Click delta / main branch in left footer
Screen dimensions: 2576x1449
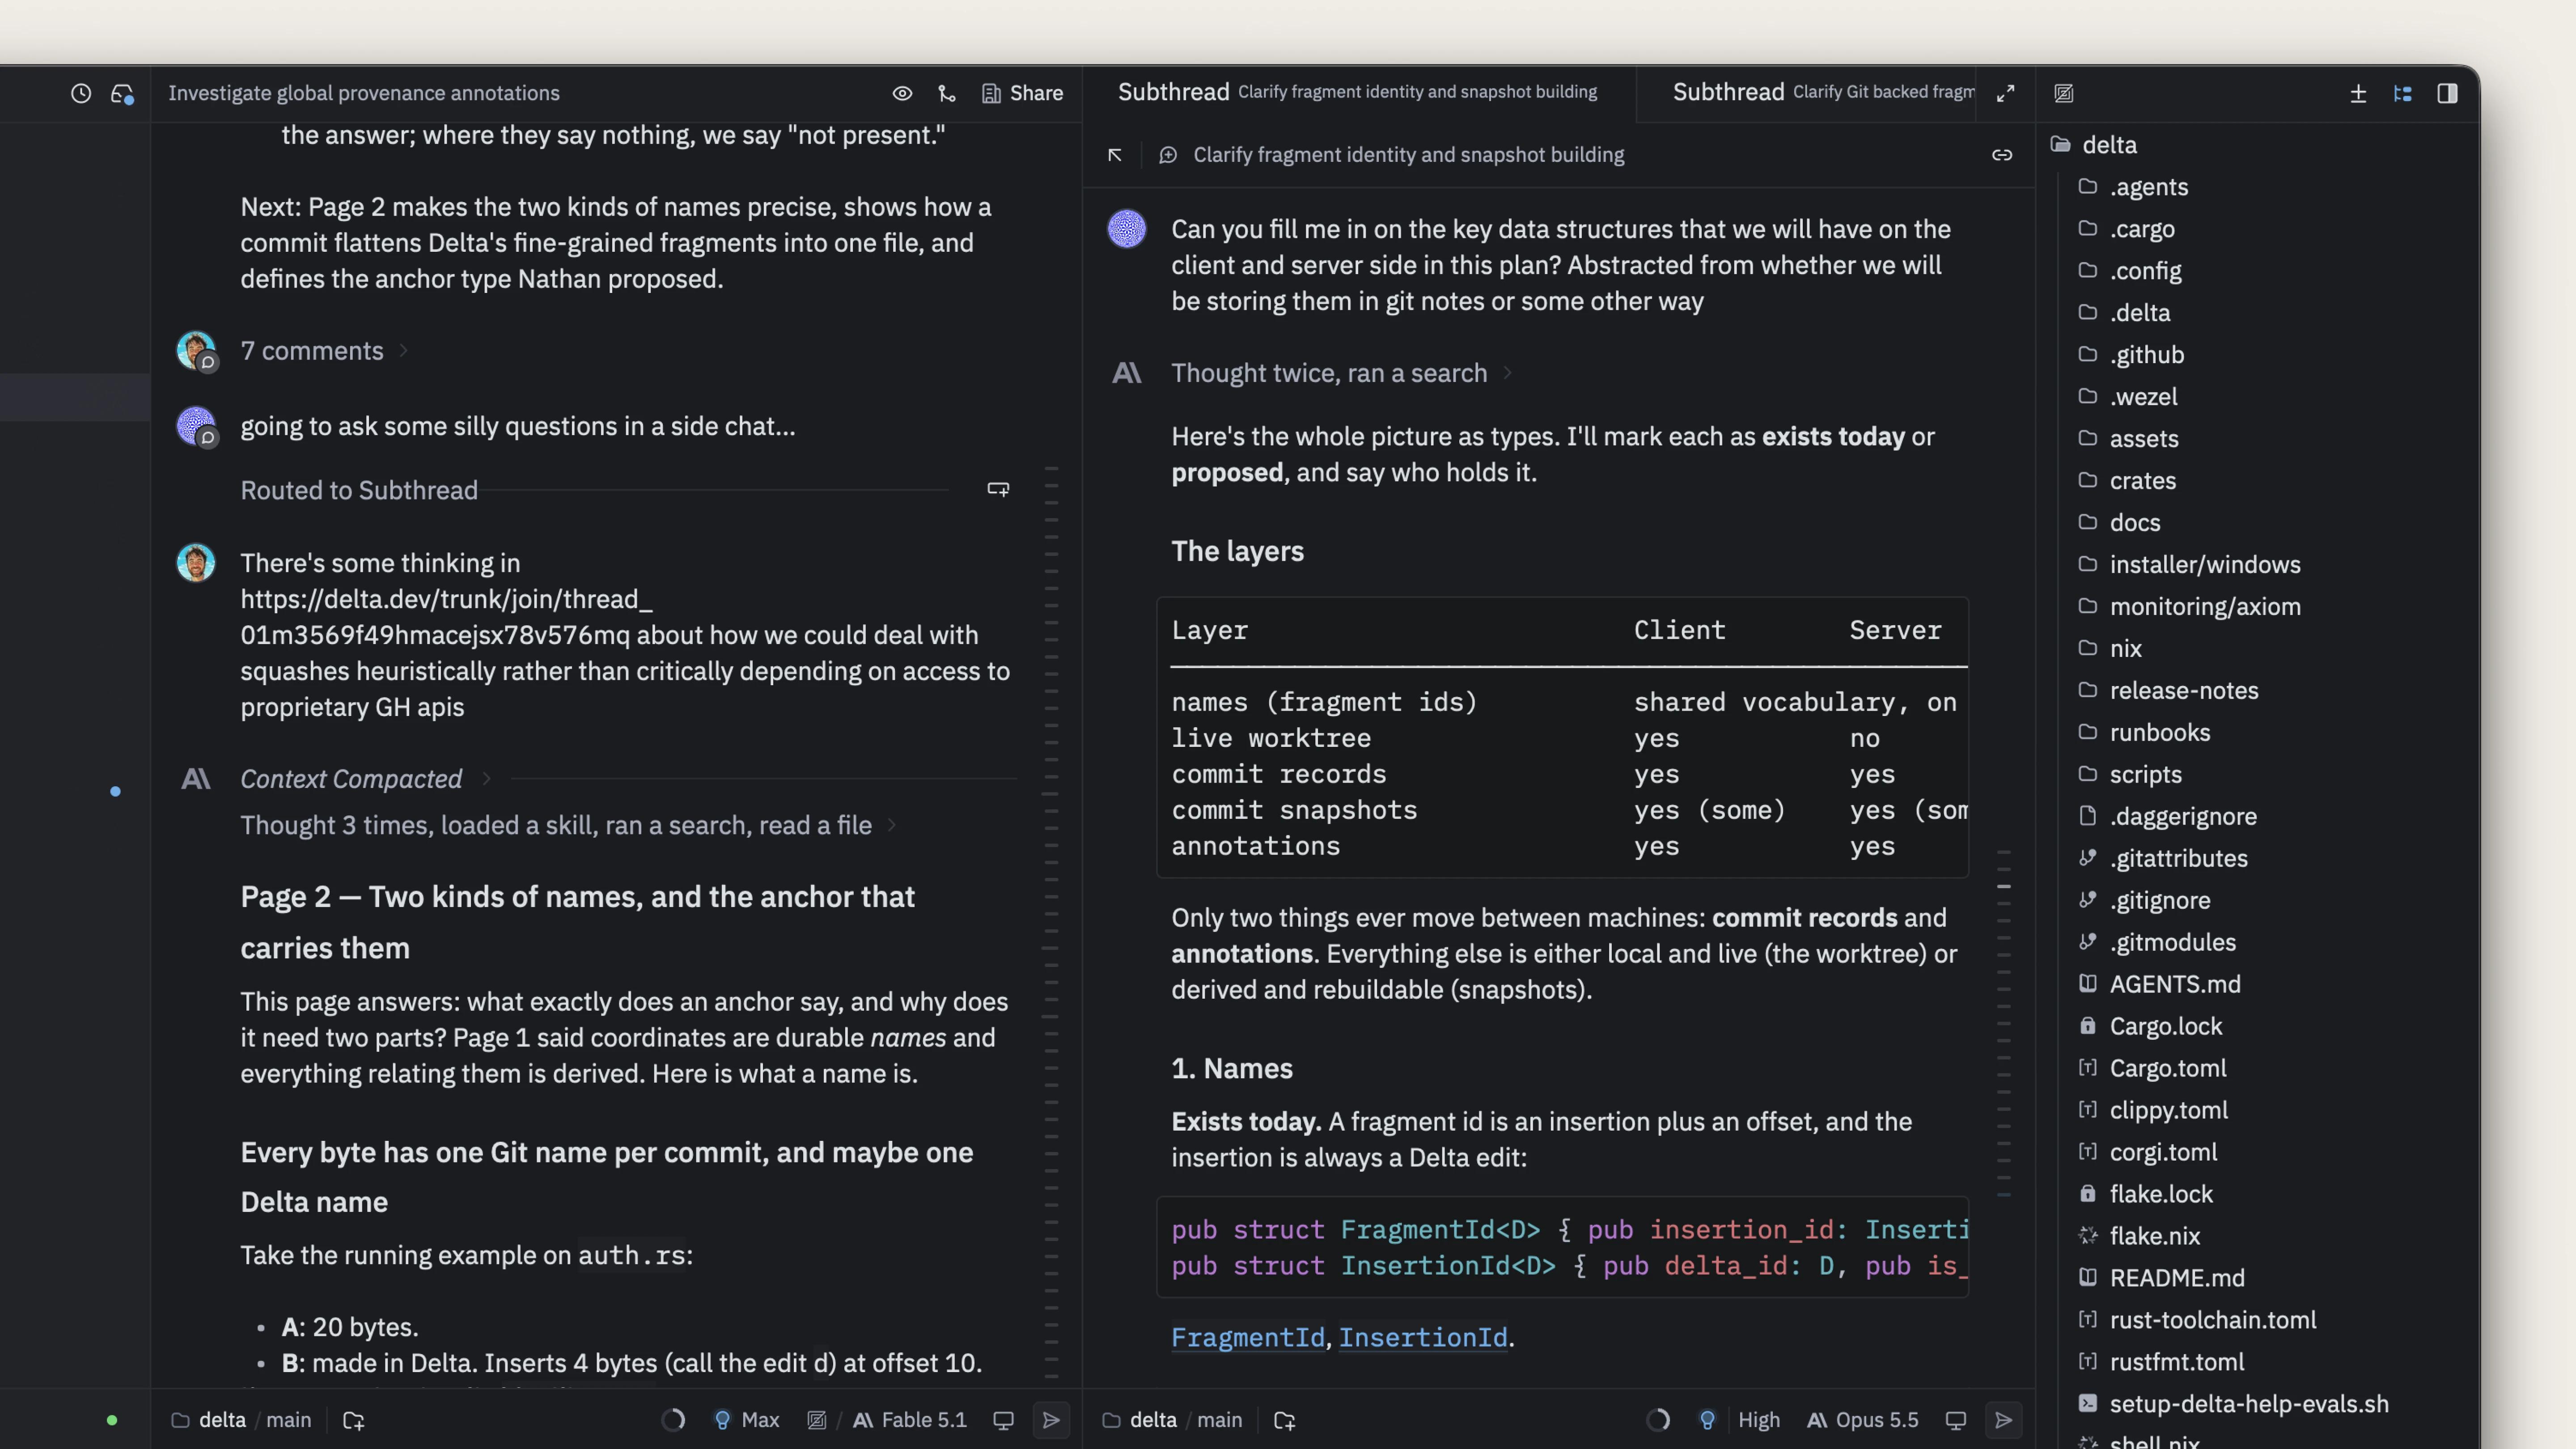241,1421
